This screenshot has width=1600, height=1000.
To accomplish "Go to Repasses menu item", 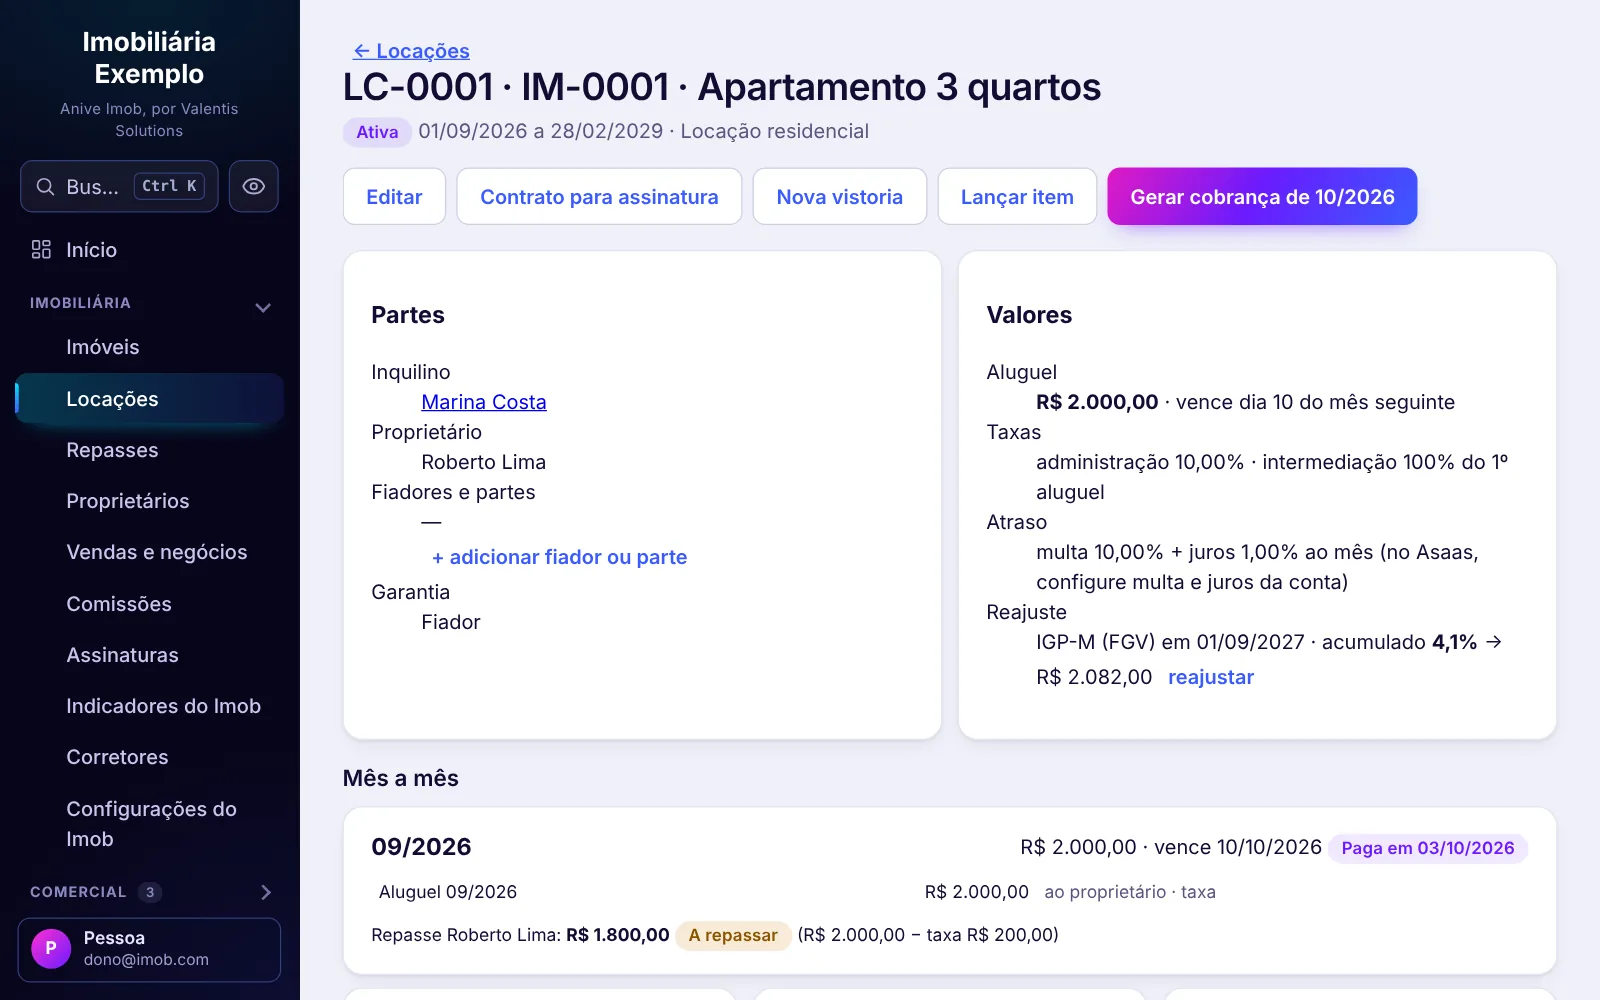I will [150, 450].
